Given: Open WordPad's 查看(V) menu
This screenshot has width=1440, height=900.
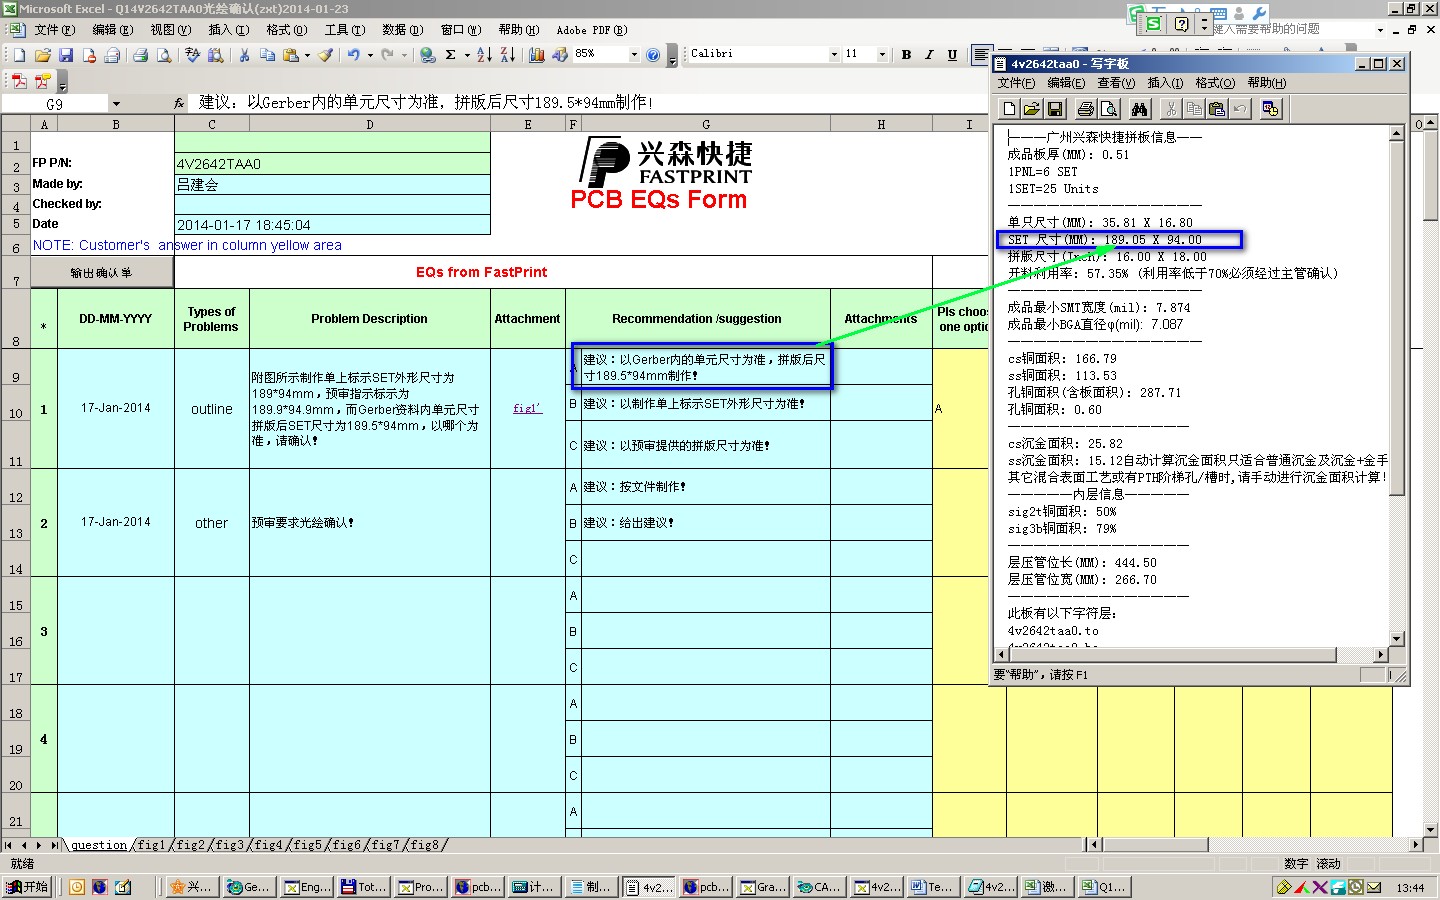Looking at the screenshot, I should (1116, 83).
